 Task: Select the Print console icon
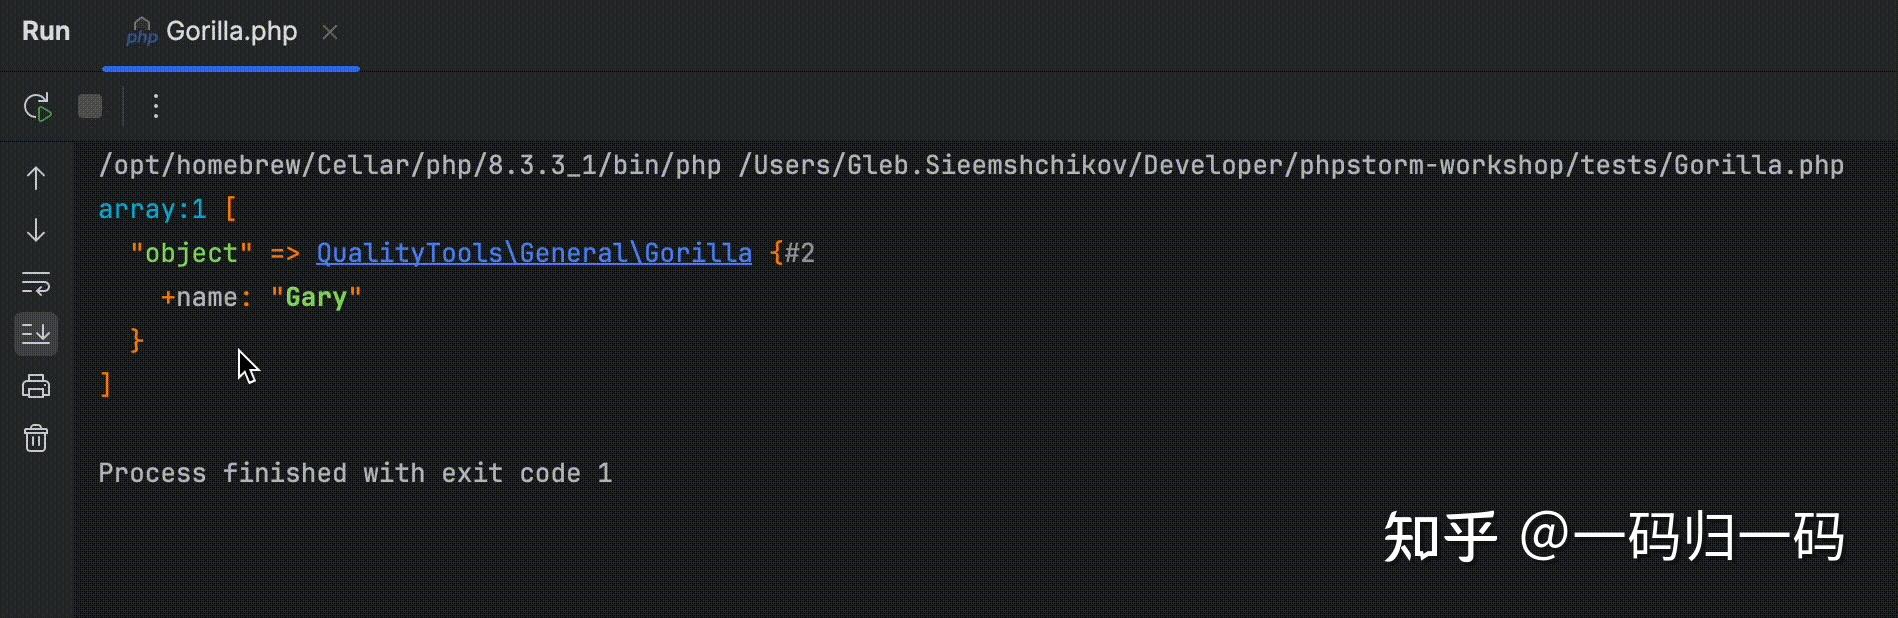[36, 387]
